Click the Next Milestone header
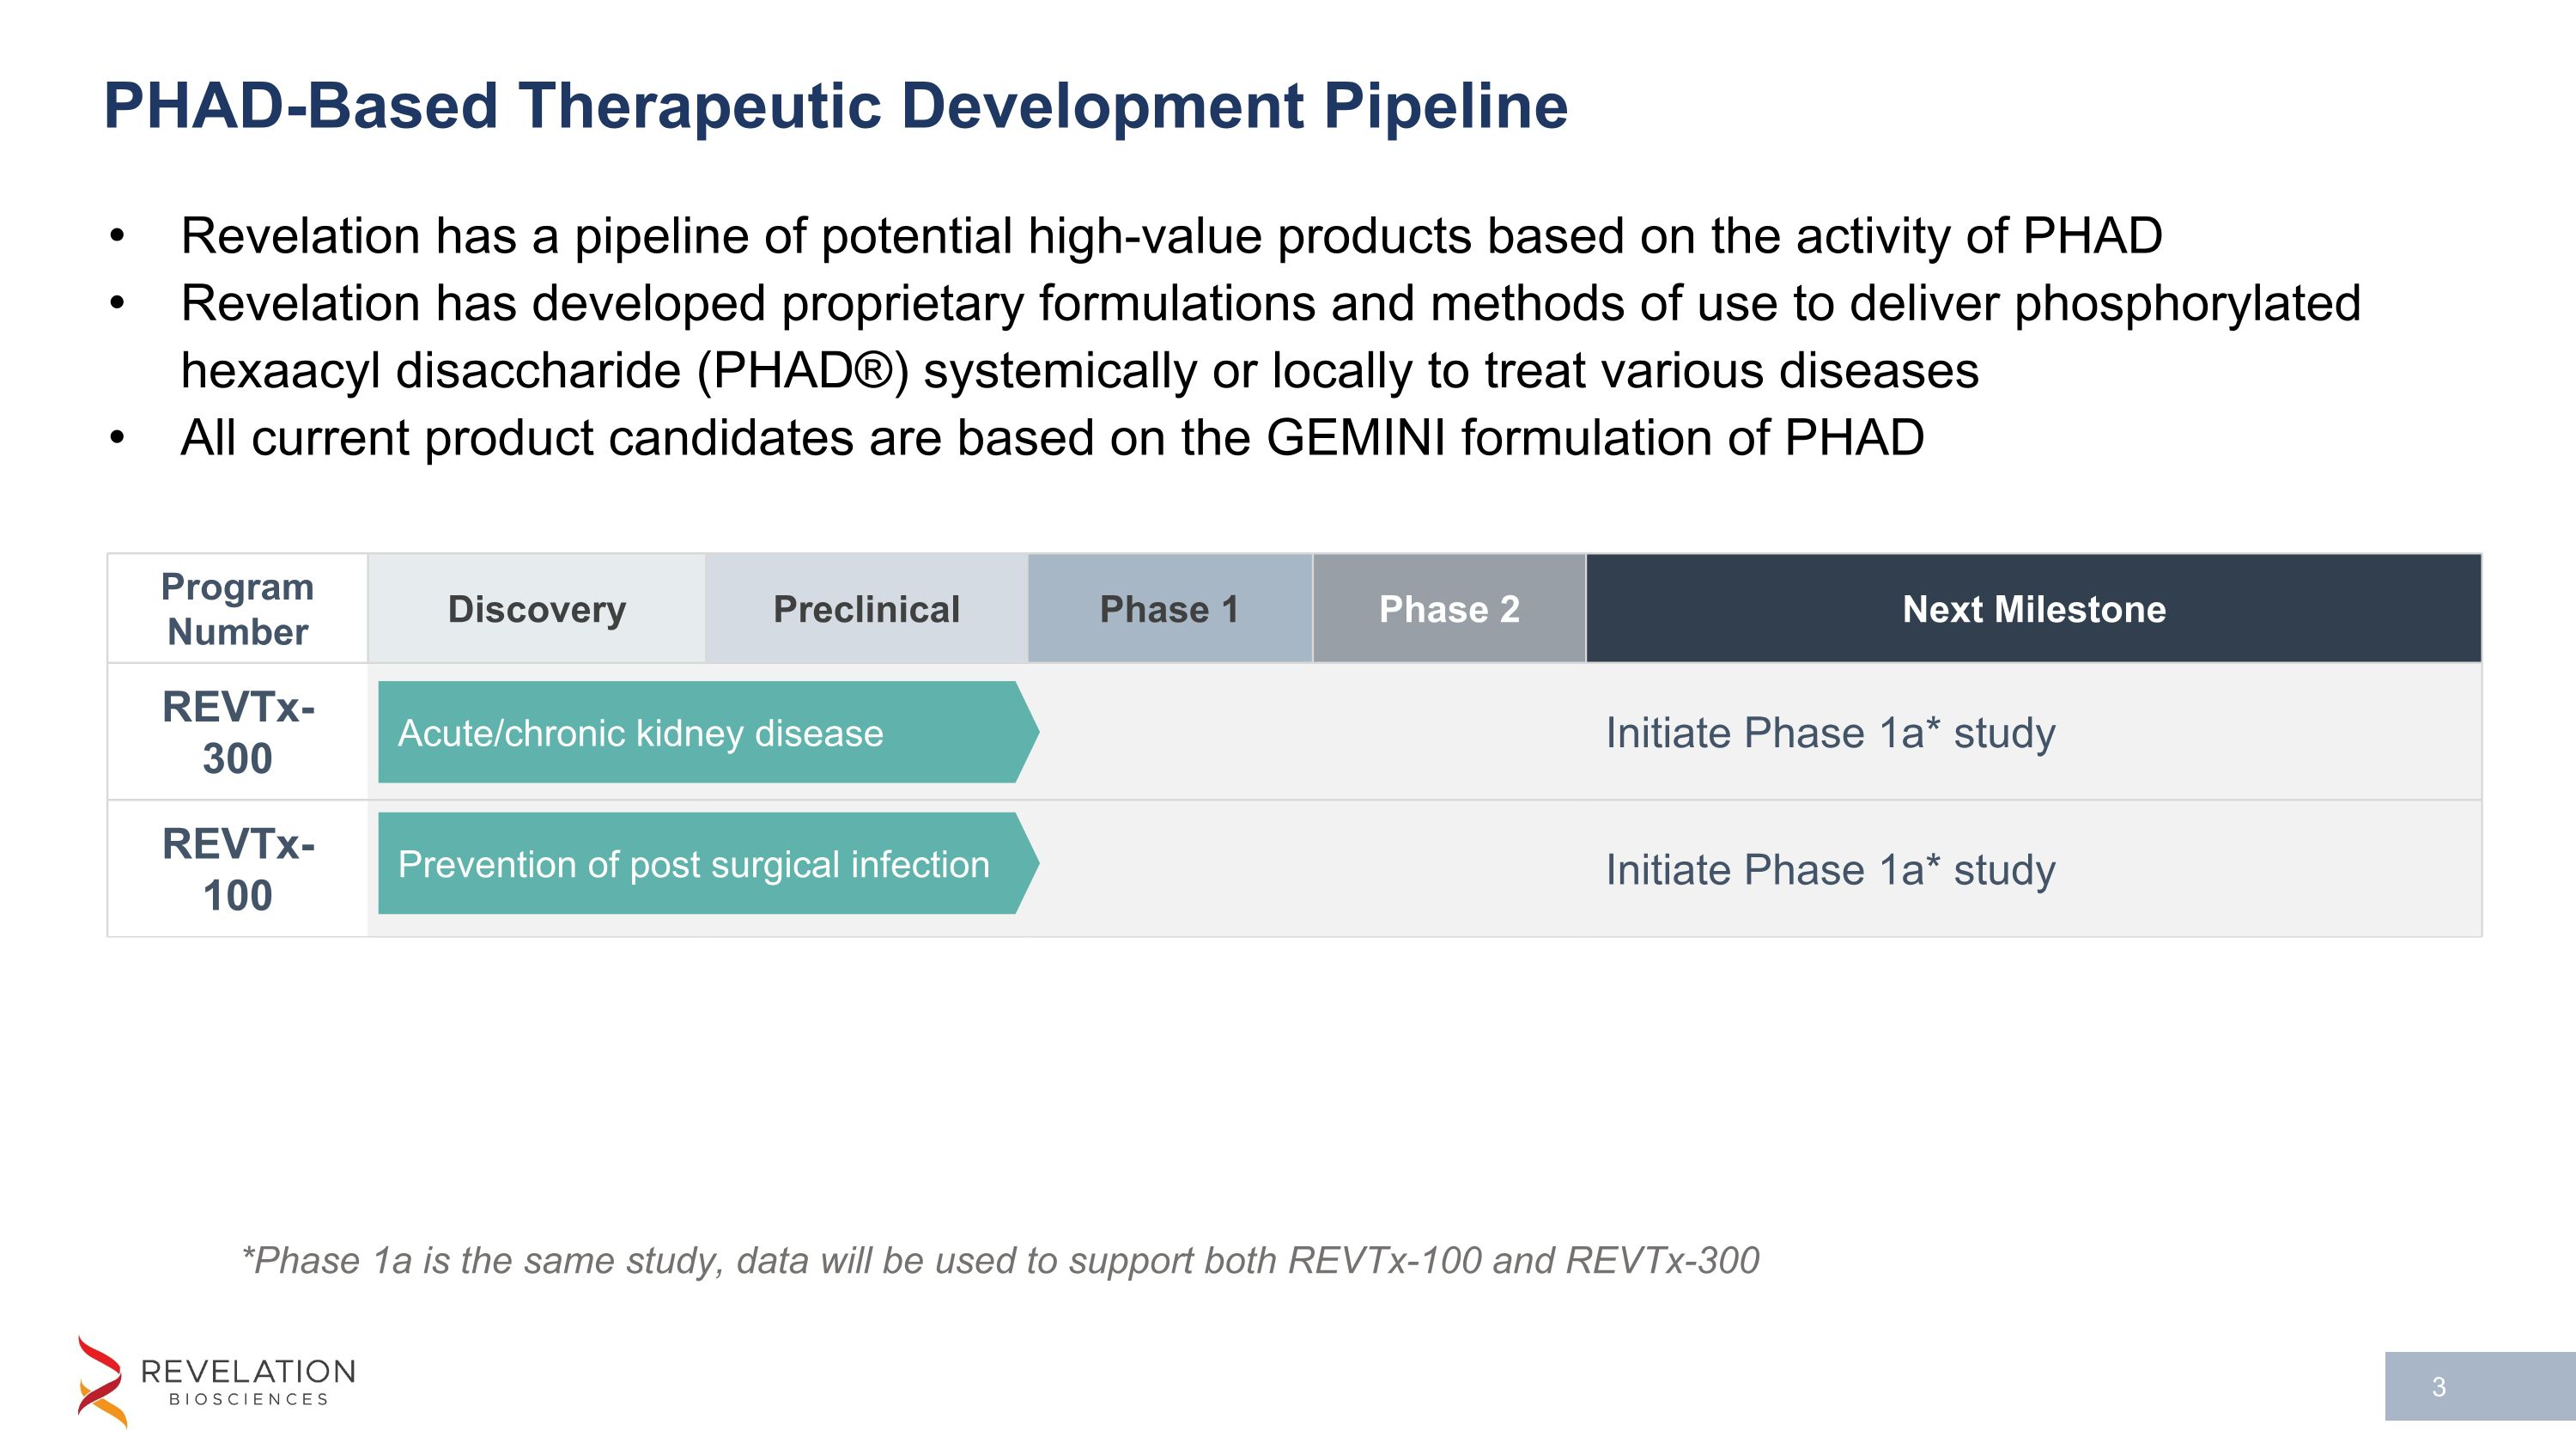This screenshot has height=1449, width=2576. [x=2033, y=609]
